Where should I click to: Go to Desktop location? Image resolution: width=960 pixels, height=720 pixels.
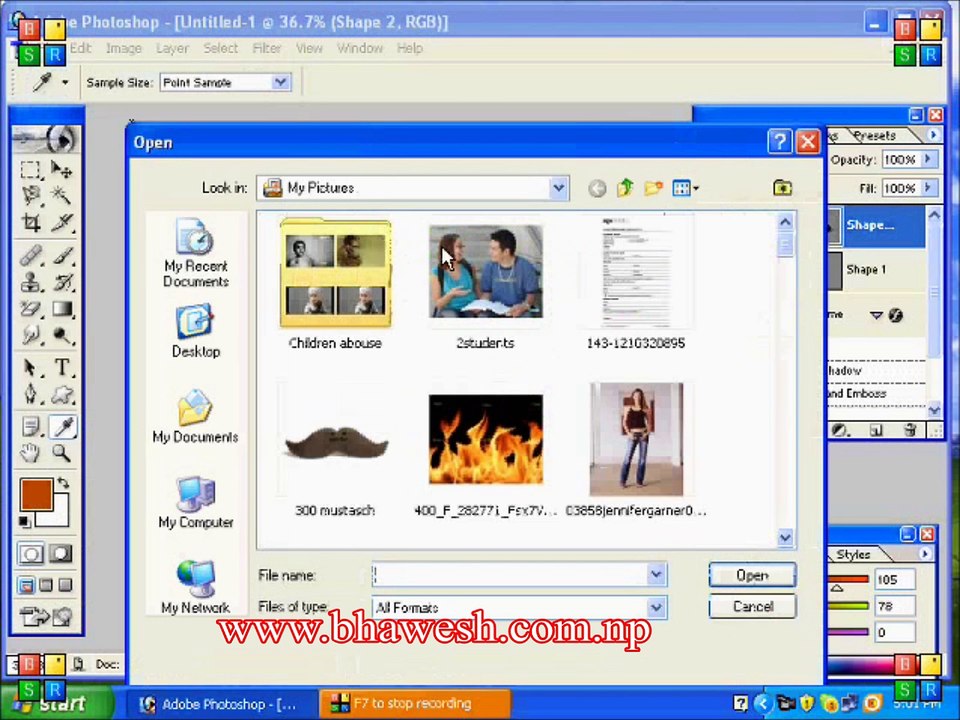pos(196,331)
